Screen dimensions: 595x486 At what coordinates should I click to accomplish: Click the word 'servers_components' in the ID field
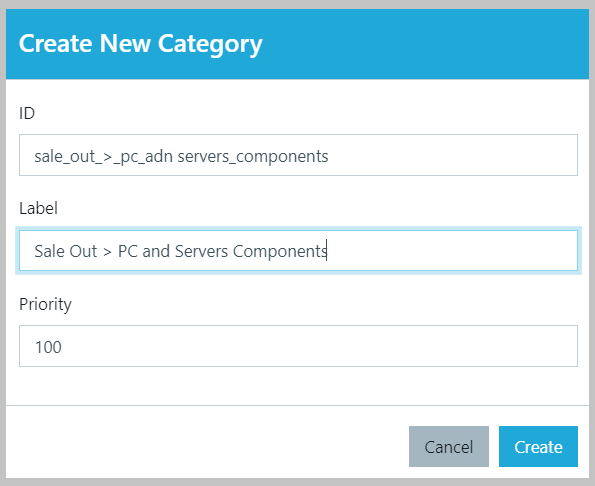click(253, 157)
